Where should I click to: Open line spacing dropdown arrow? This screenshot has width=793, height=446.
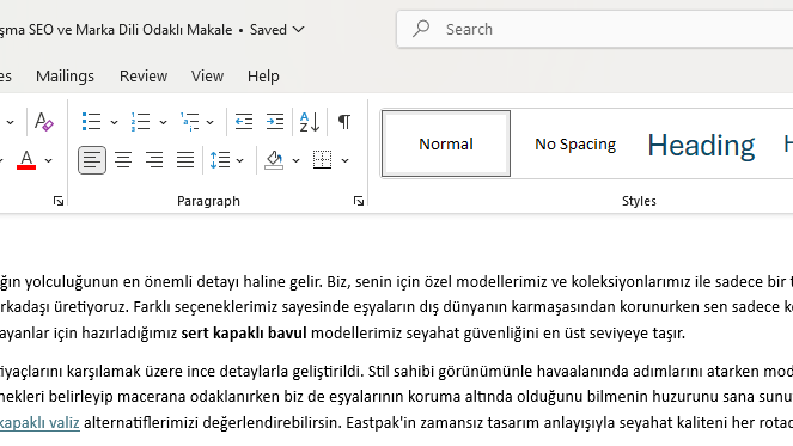click(240, 161)
